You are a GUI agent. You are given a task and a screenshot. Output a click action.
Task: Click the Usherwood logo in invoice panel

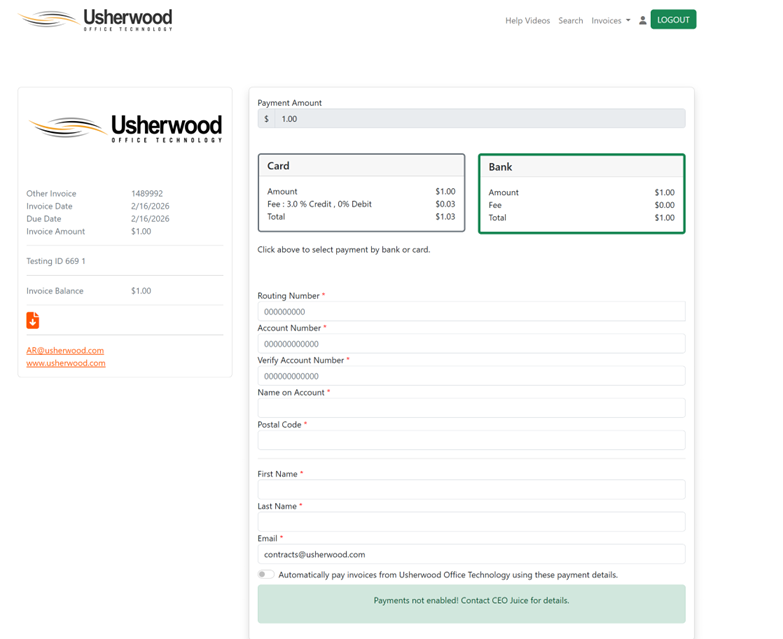tap(125, 128)
